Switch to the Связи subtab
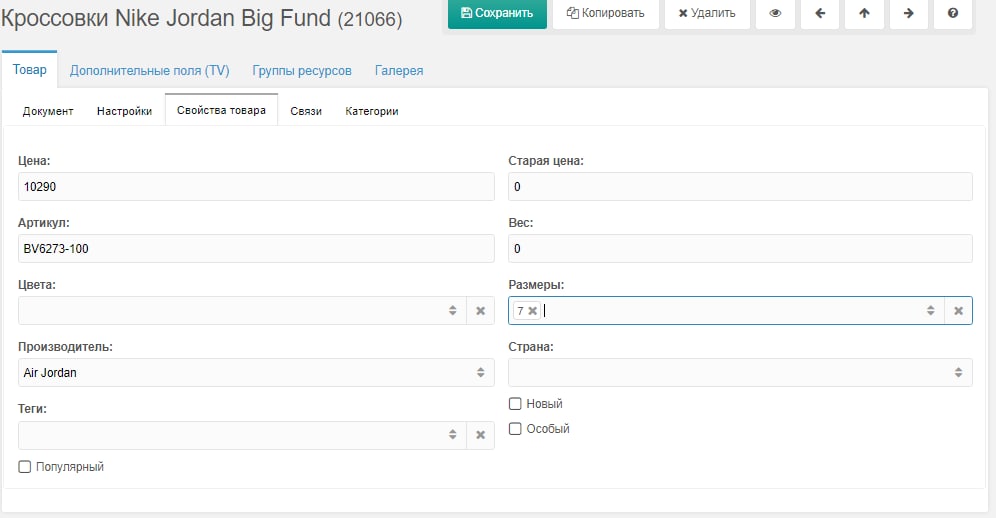 [306, 111]
